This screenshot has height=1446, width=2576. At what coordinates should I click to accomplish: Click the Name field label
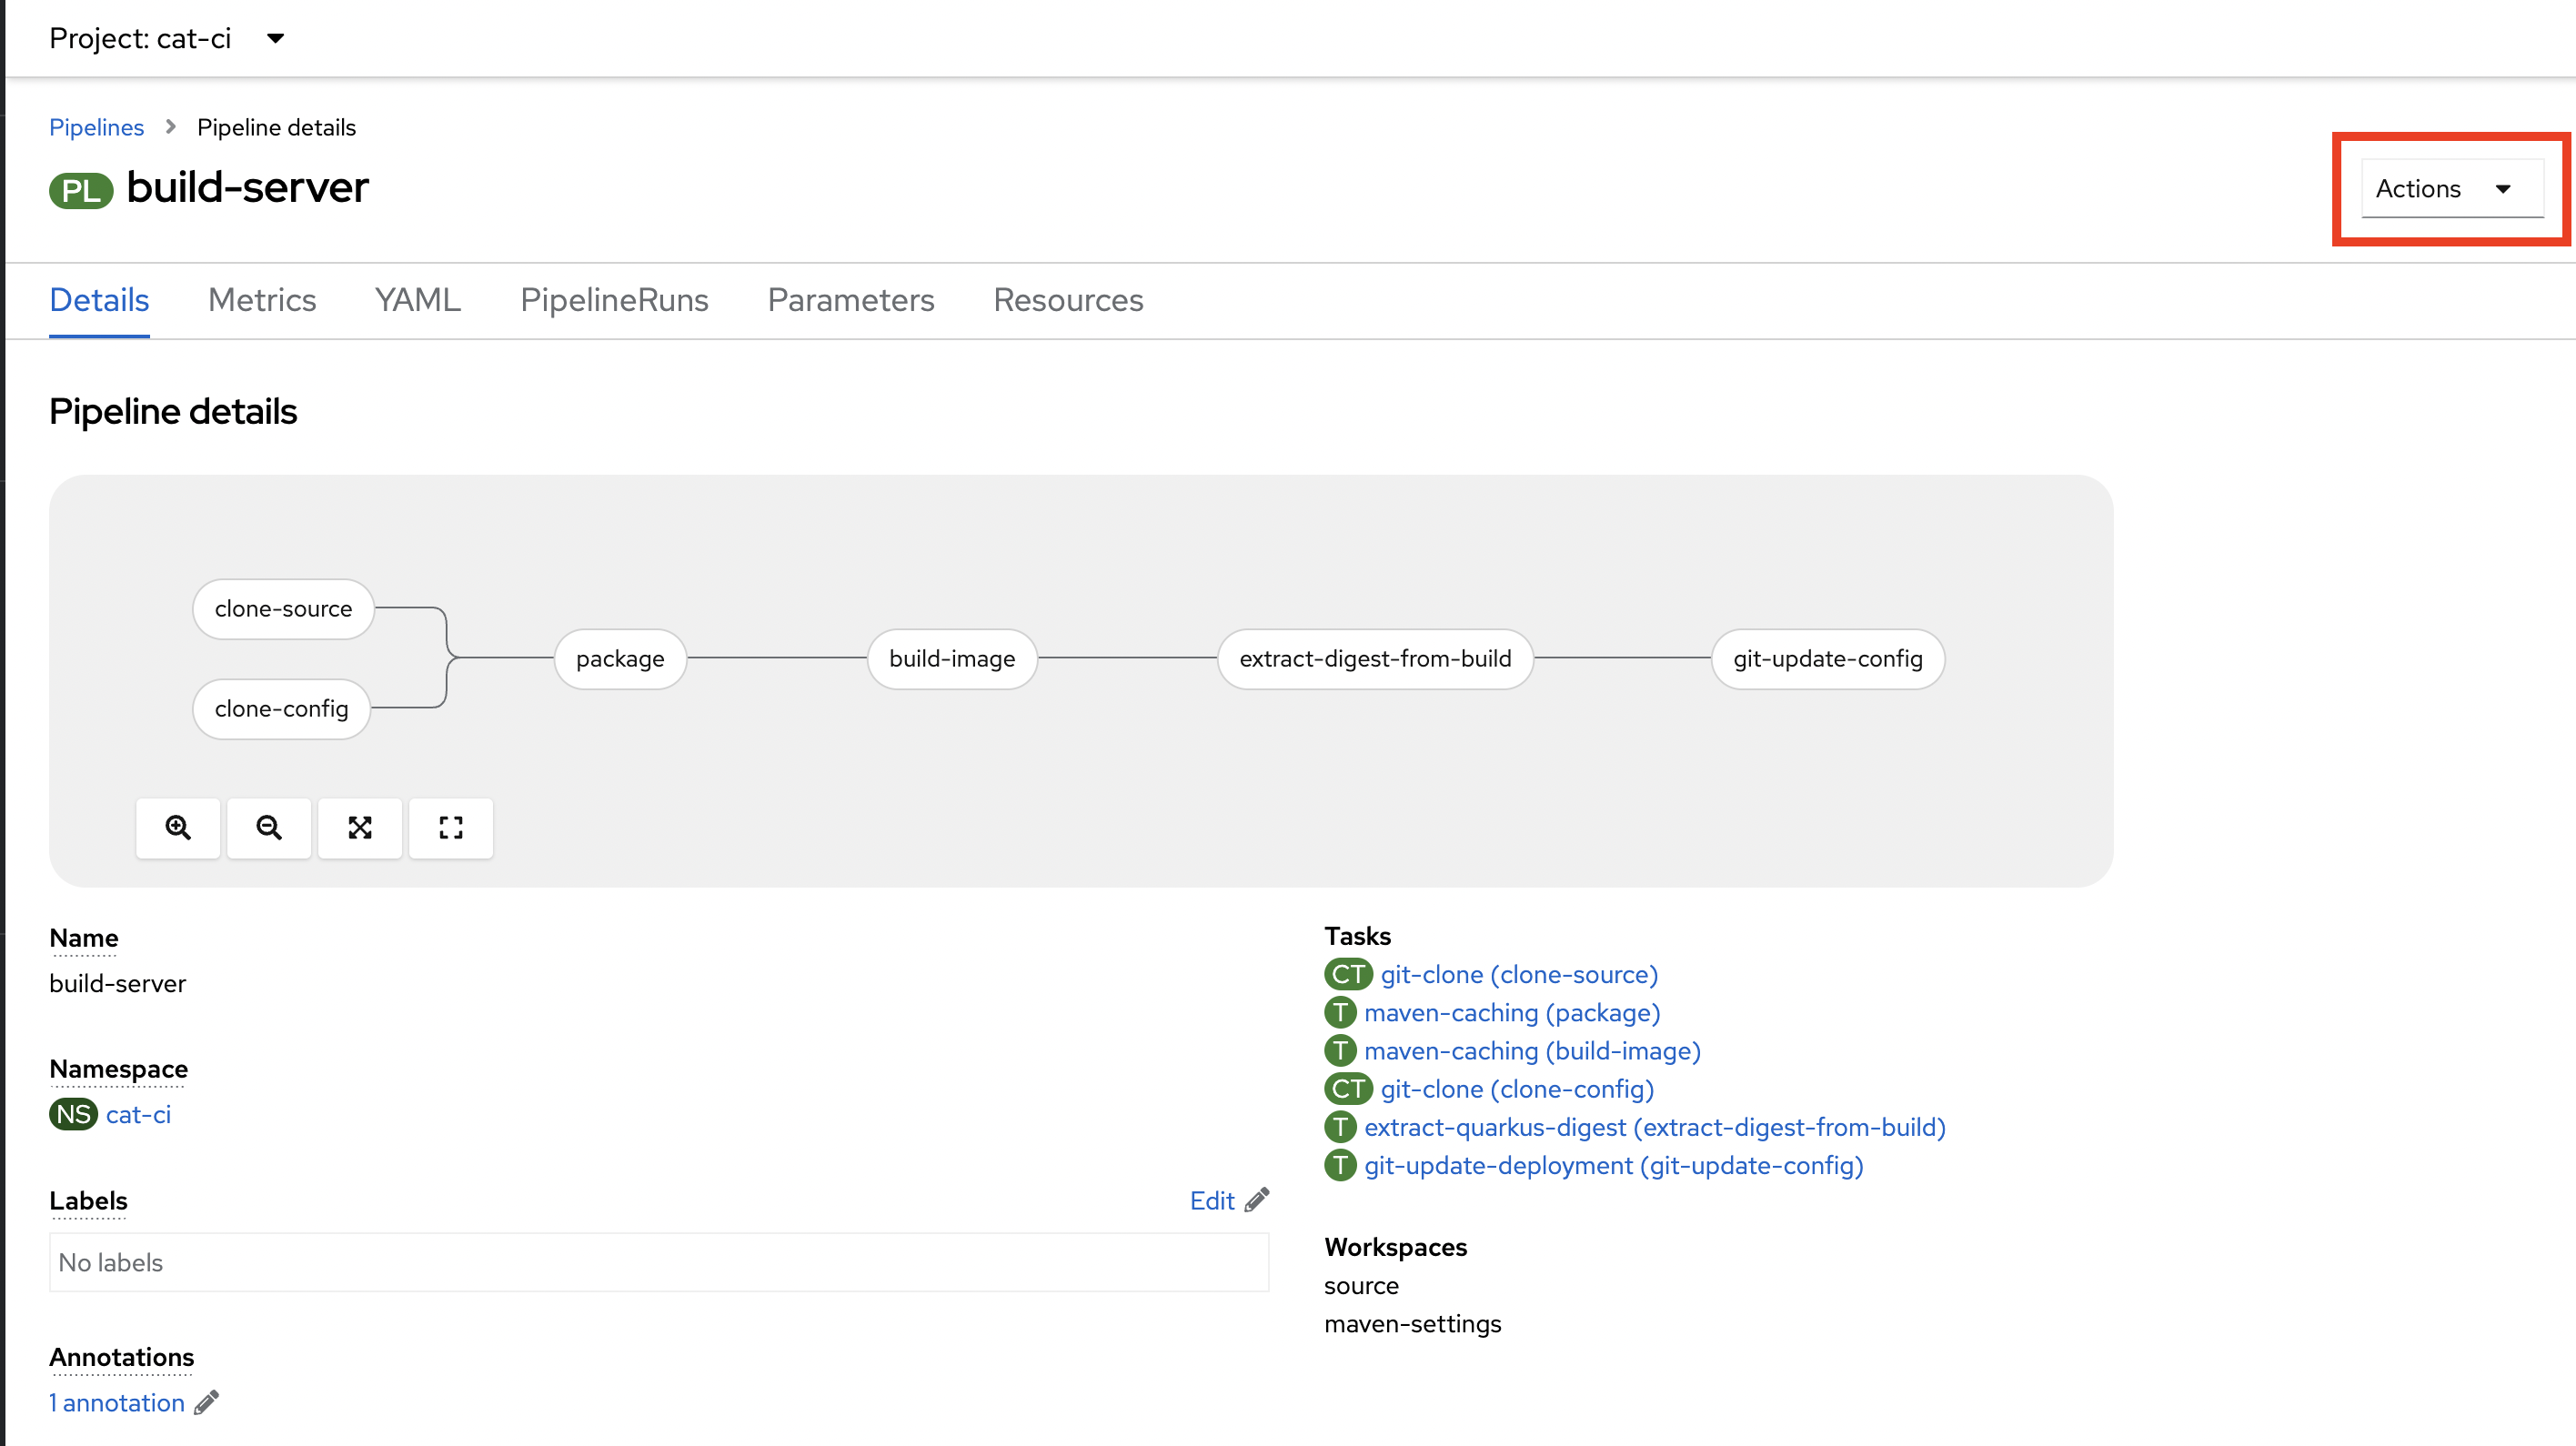(x=84, y=938)
